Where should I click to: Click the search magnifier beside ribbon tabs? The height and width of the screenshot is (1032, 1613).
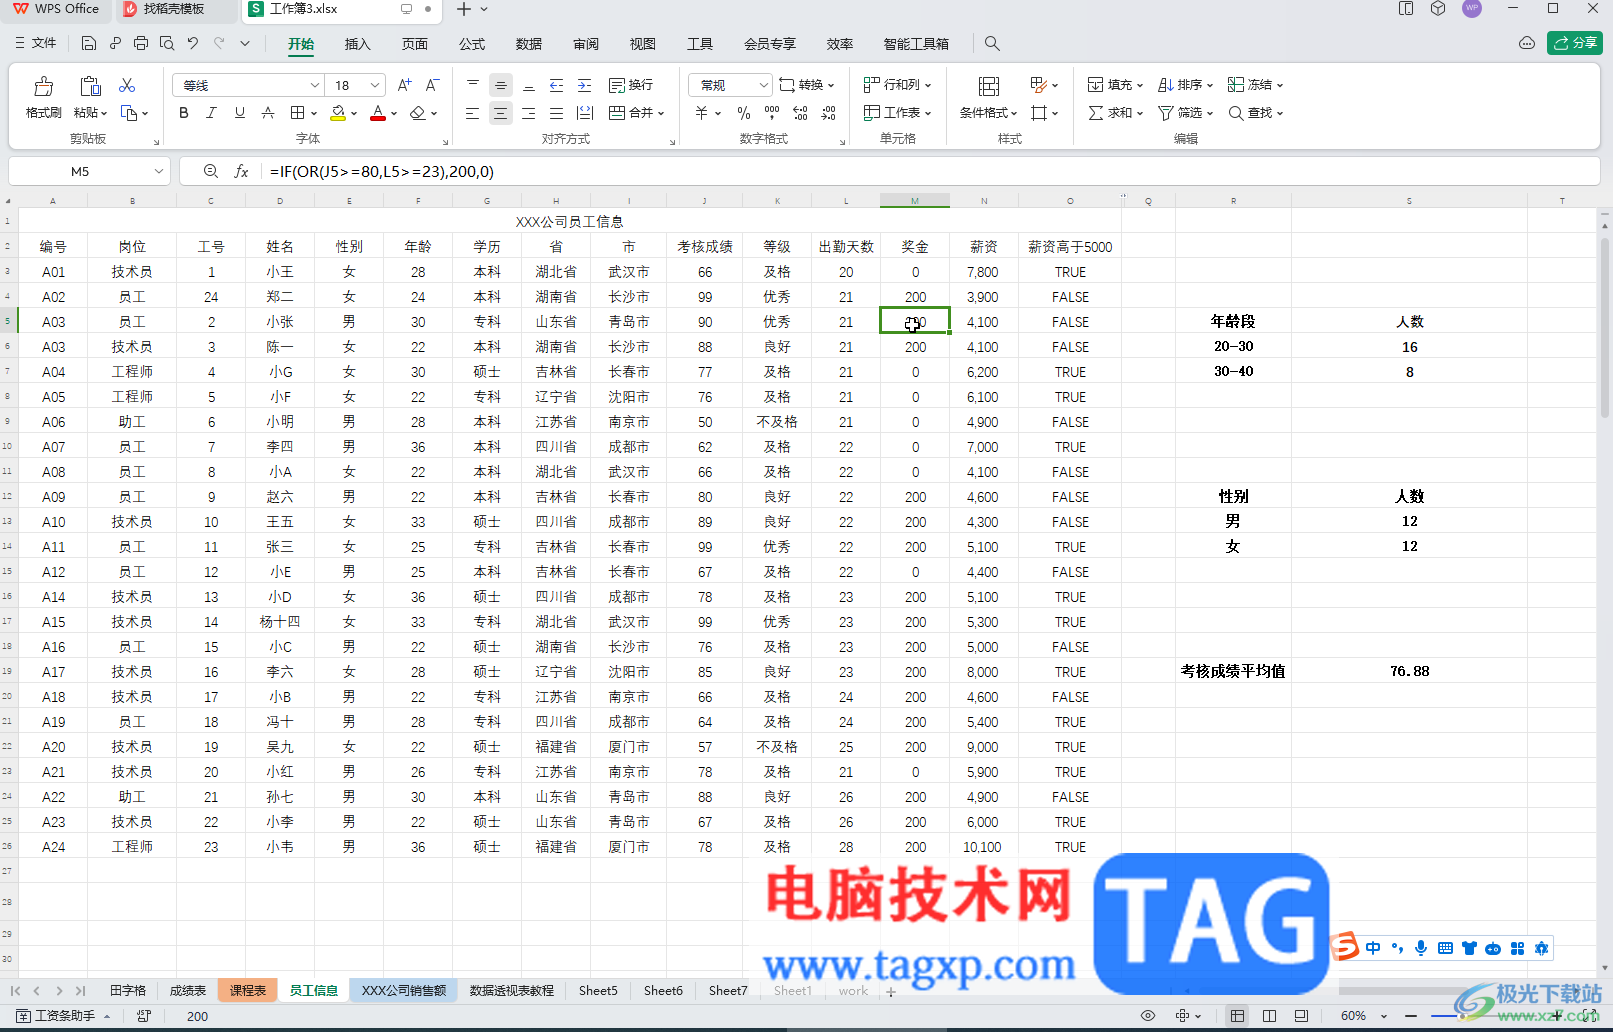point(992,43)
